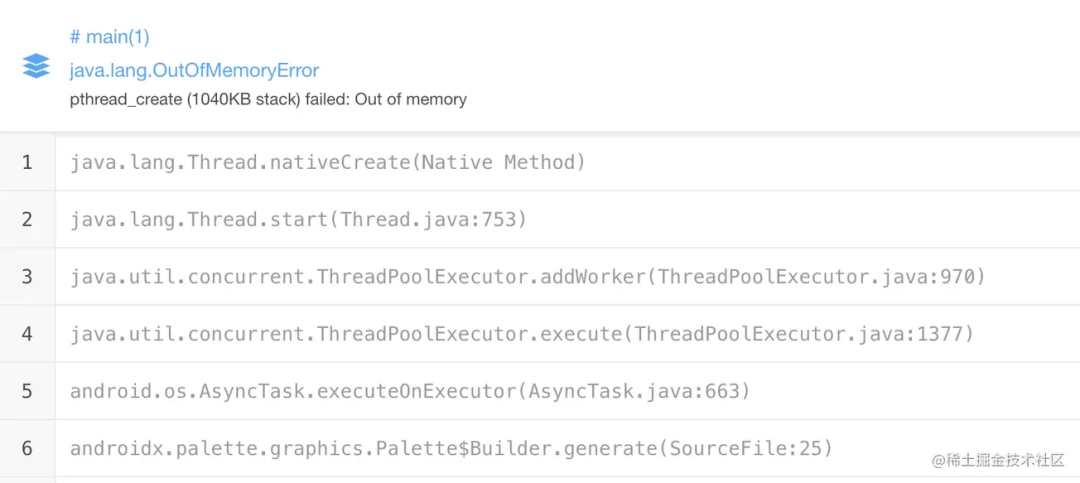The height and width of the screenshot is (483, 1080).
Task: Select the java.lang.Thread.start stack frame
Action: coord(298,220)
